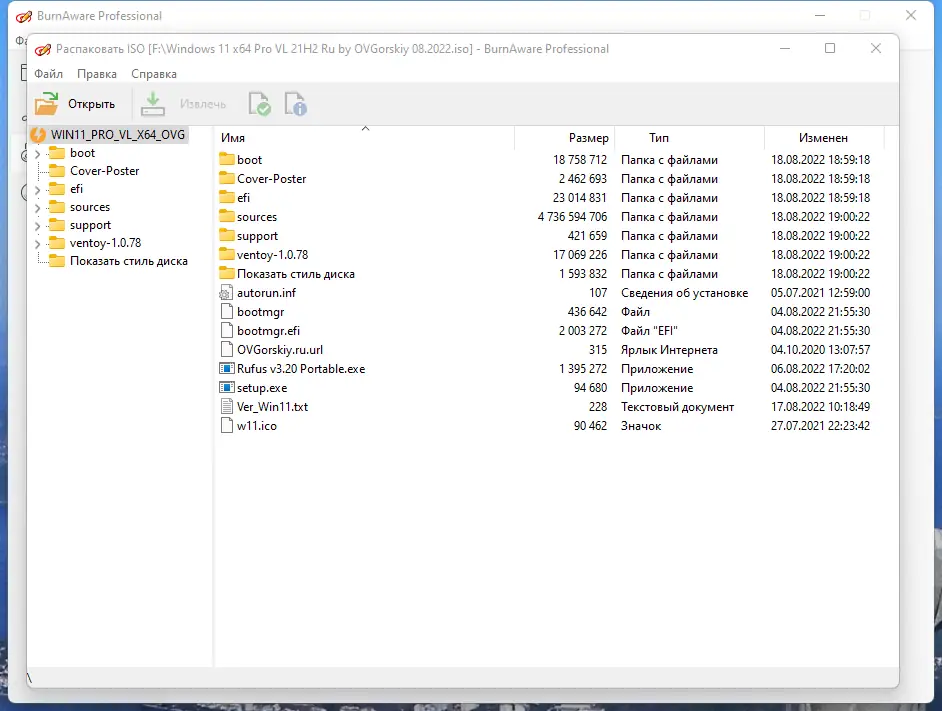Click boot folder icon in tree panel
942x711 pixels.
(57, 153)
